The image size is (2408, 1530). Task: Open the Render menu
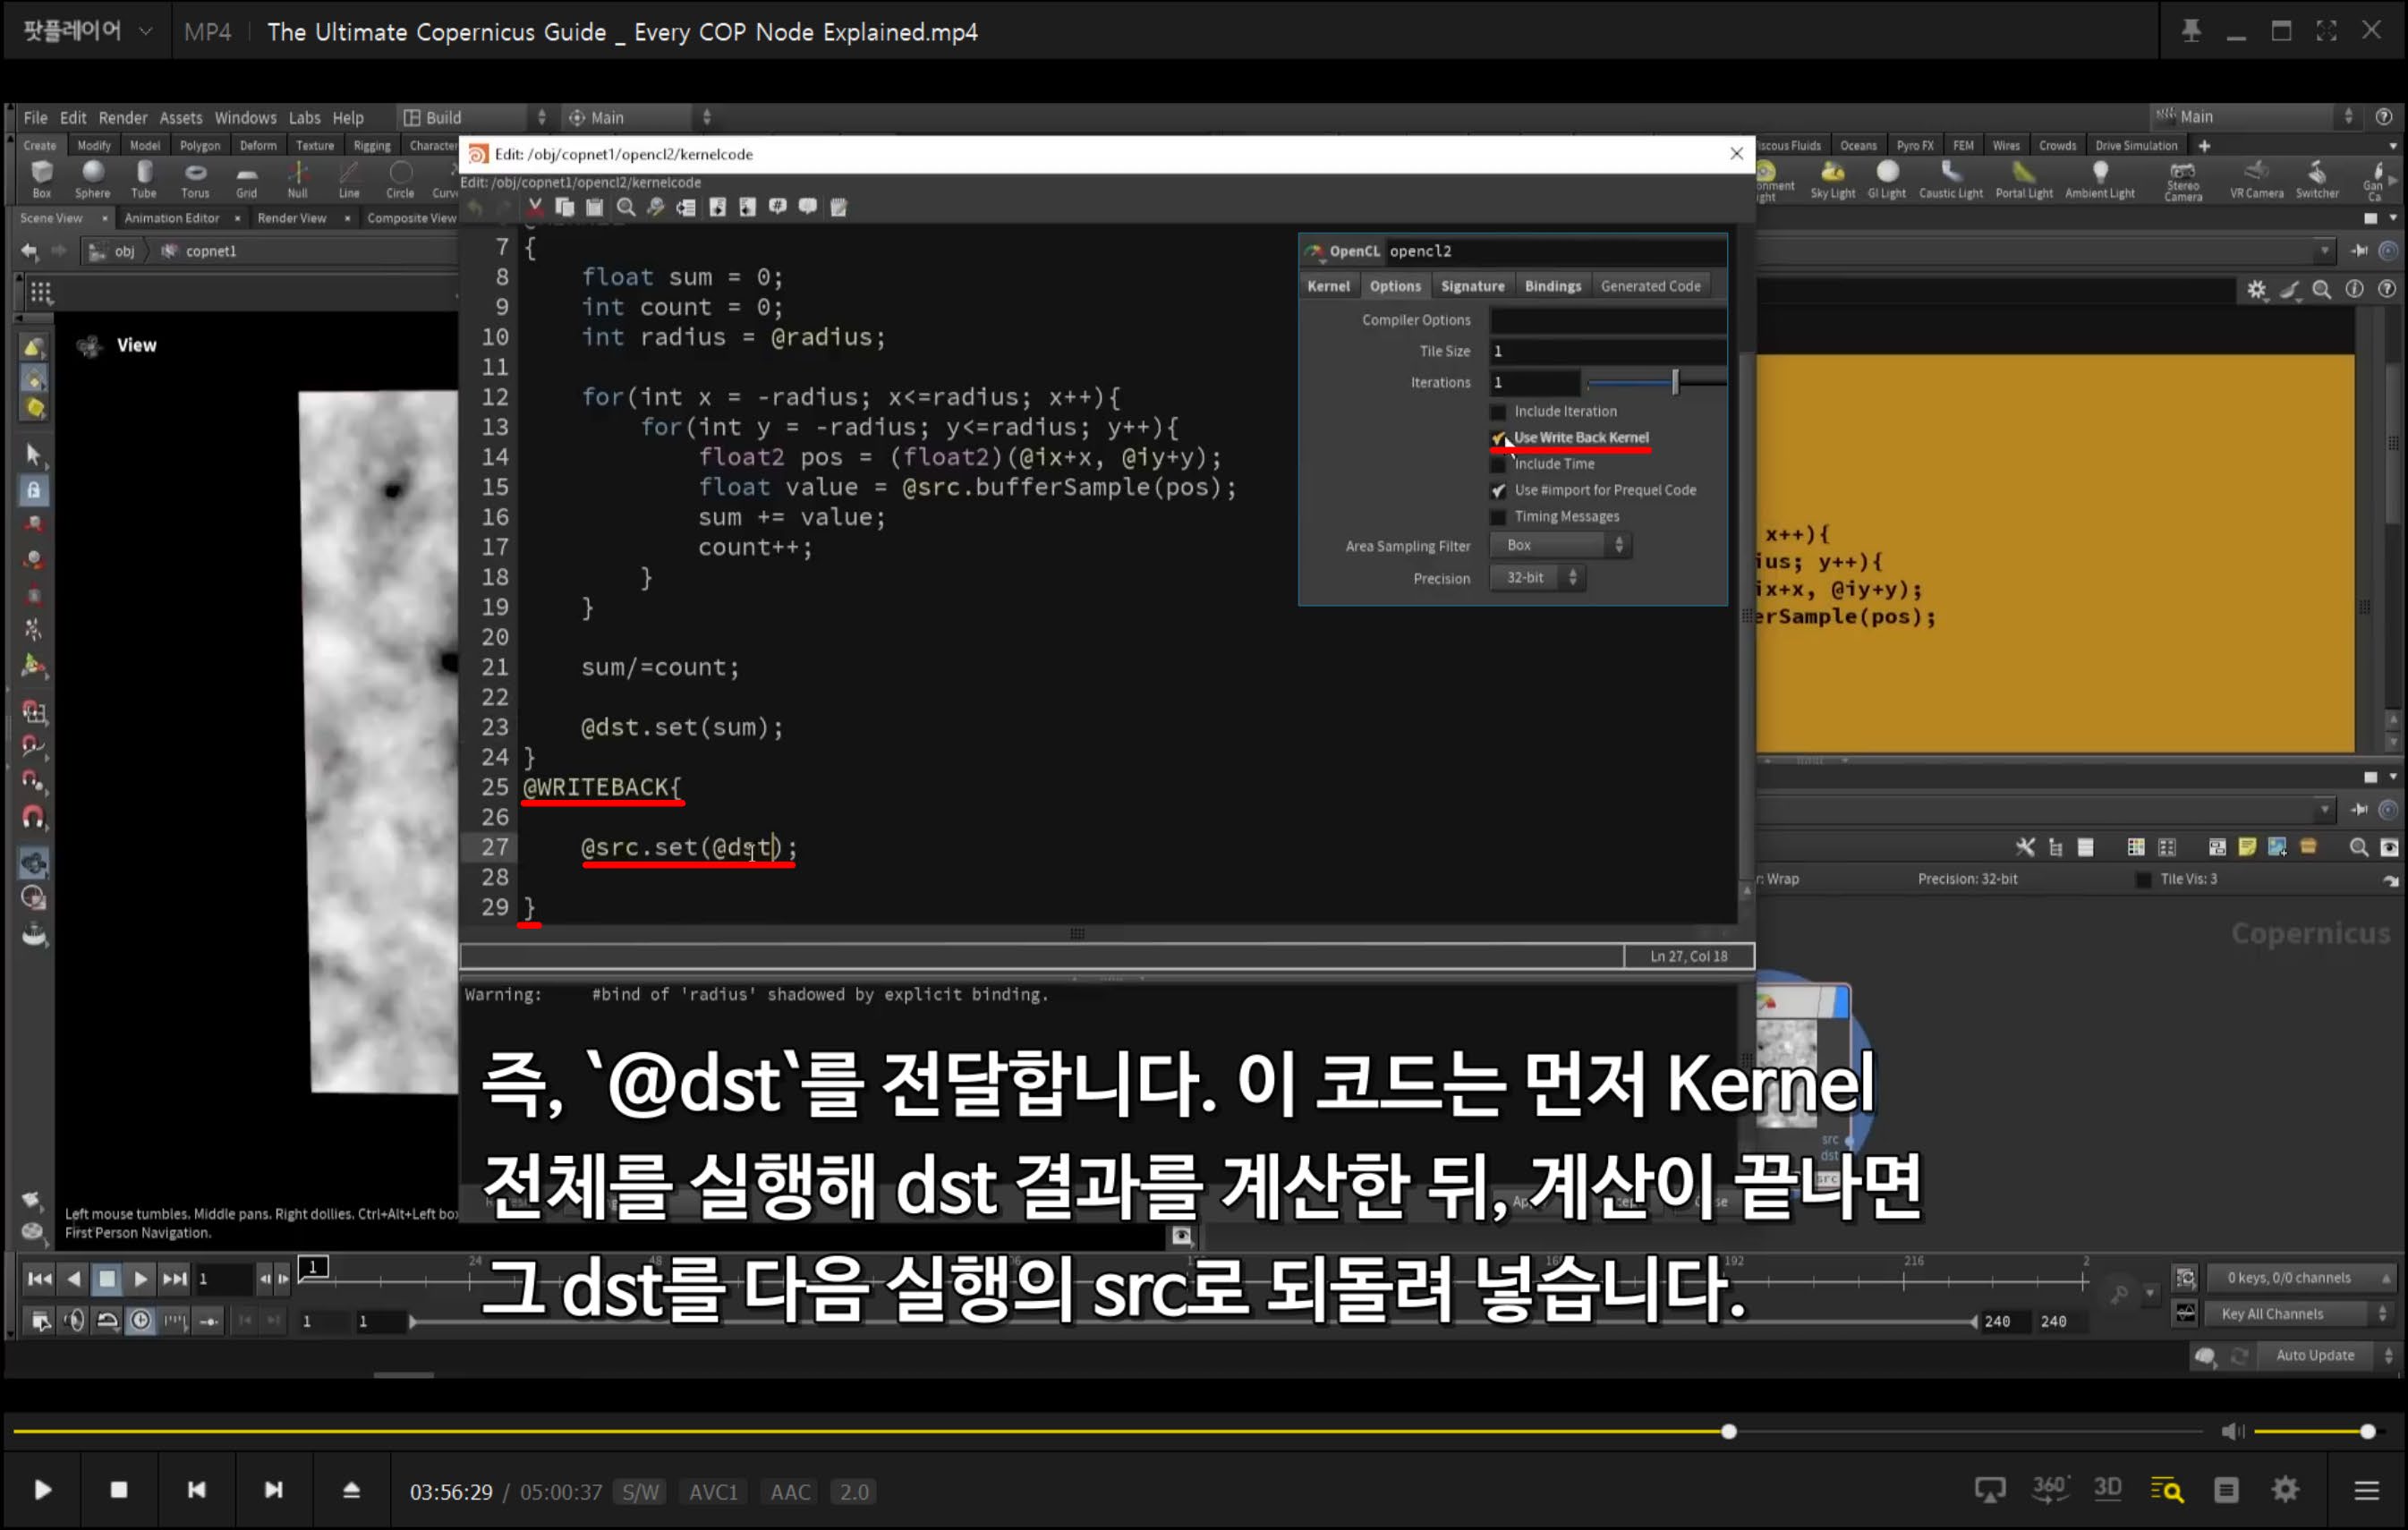[x=122, y=118]
